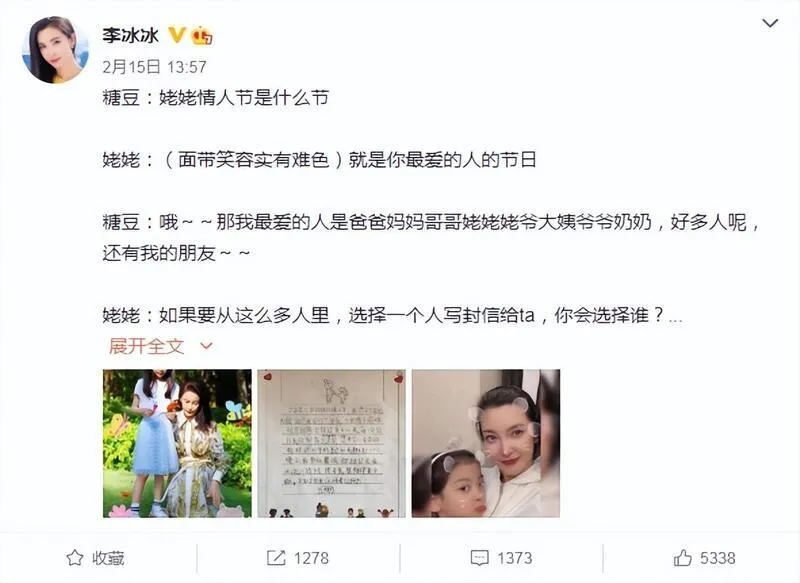Open 李冰冰's profile avatar

coord(55,49)
